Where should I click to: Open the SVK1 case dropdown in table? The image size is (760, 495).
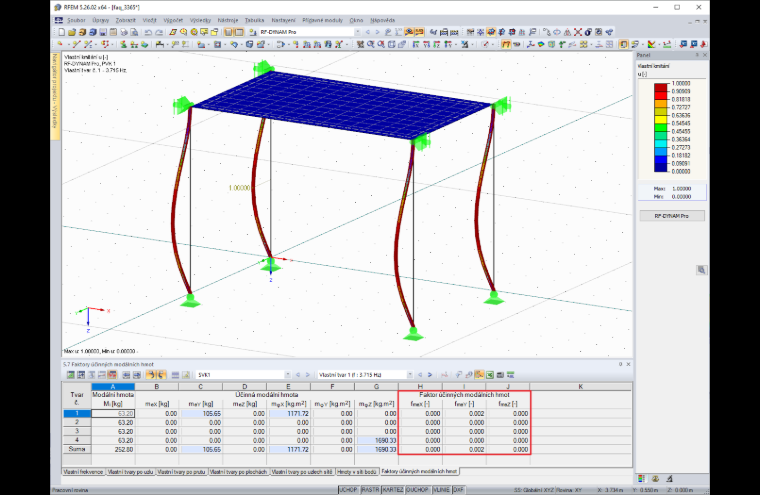[x=287, y=375]
